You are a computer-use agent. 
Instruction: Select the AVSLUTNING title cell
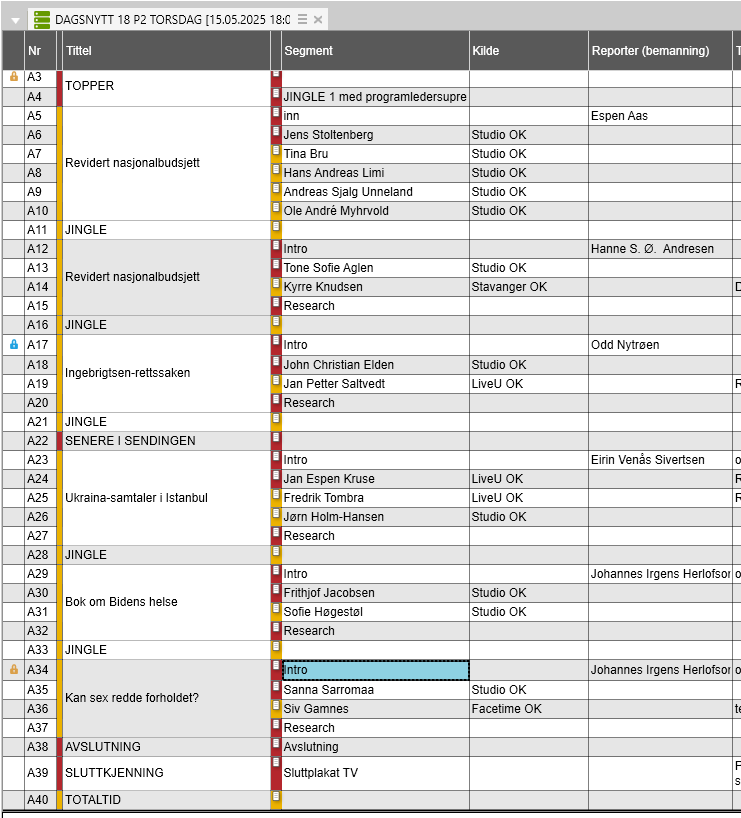(166, 747)
